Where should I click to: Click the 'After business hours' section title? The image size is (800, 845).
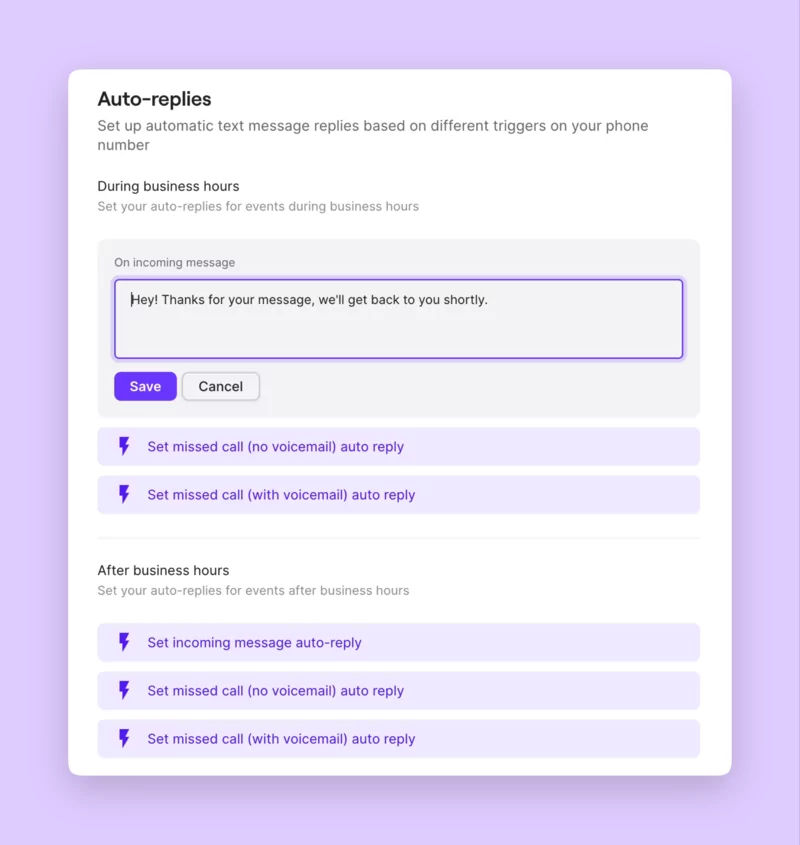pyautogui.click(x=163, y=570)
